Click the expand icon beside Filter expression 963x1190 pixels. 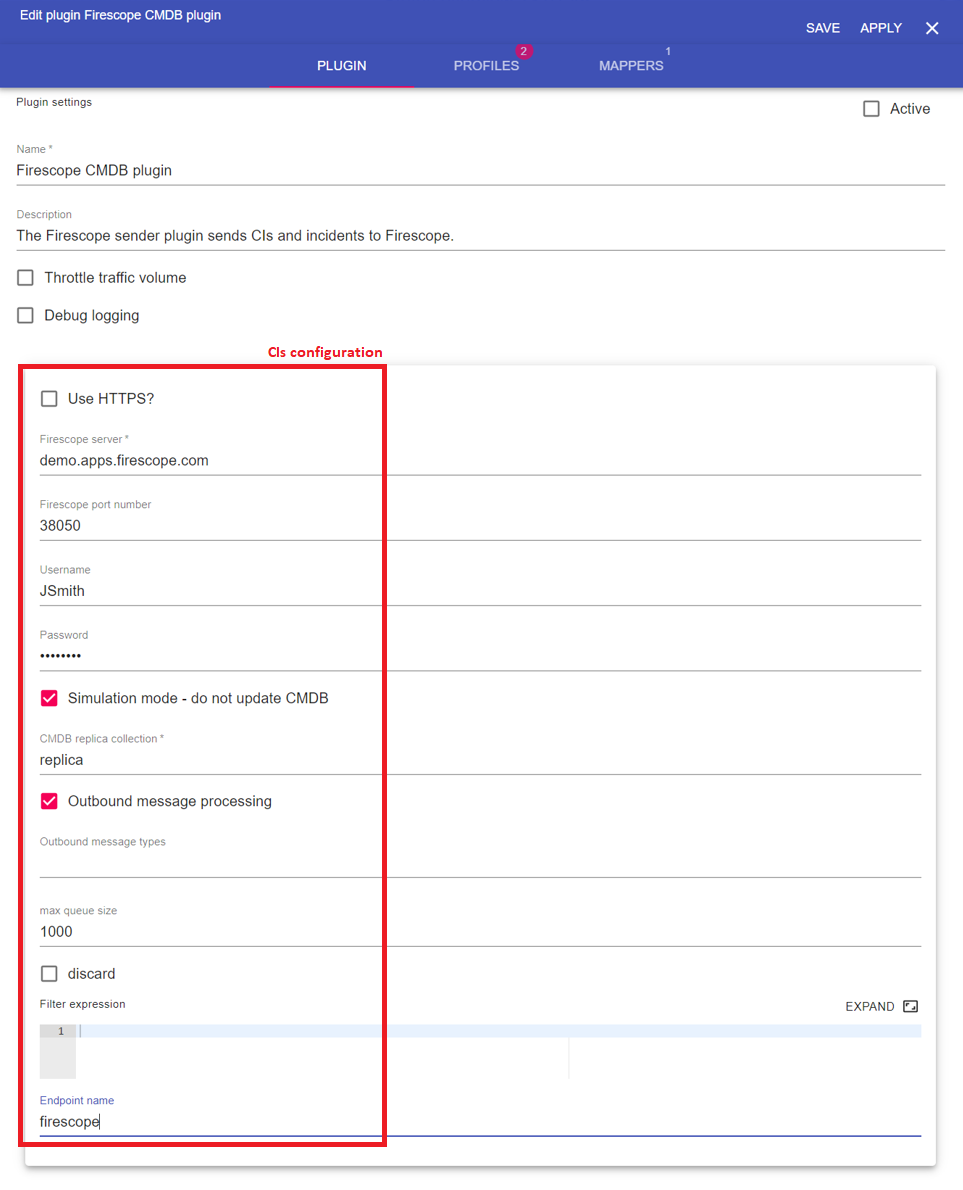point(910,1006)
